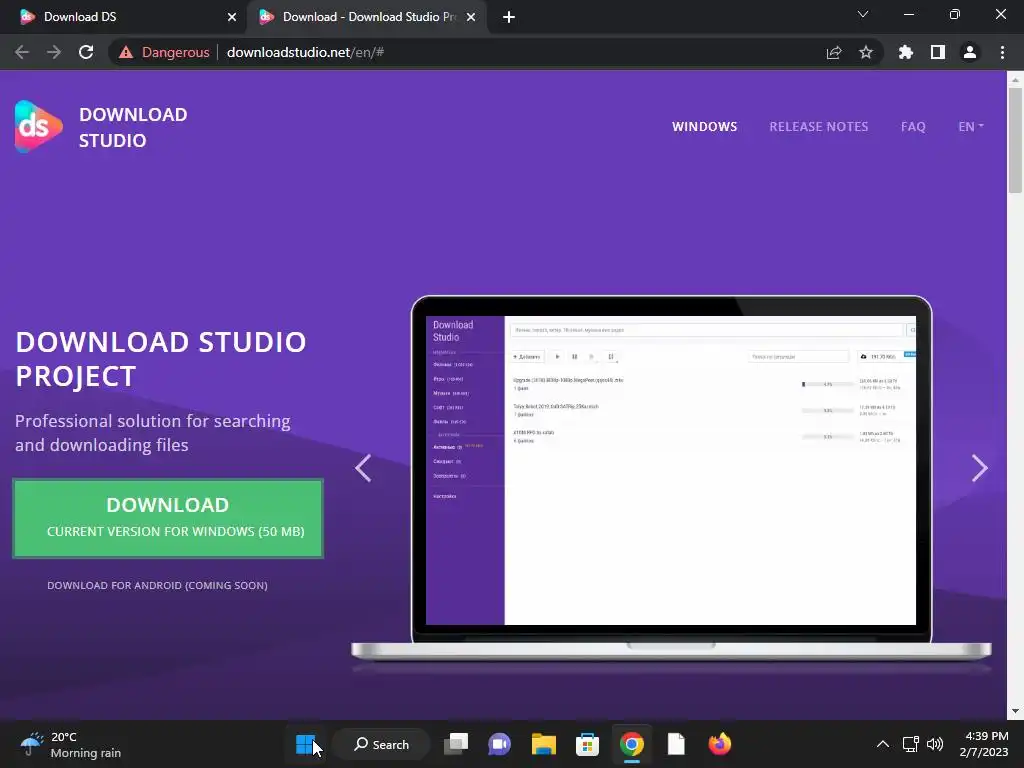
Task: Open the weather widget
Action: (x=70, y=744)
